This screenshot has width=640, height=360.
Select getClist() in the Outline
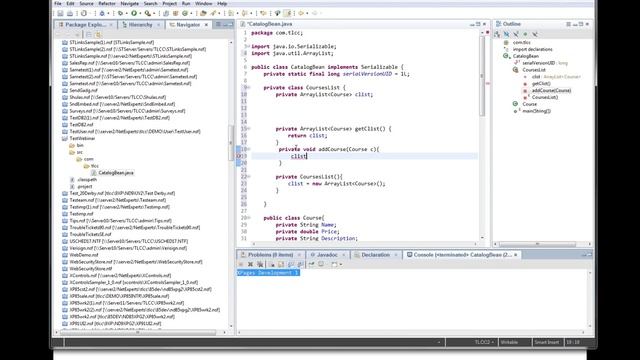coord(541,83)
